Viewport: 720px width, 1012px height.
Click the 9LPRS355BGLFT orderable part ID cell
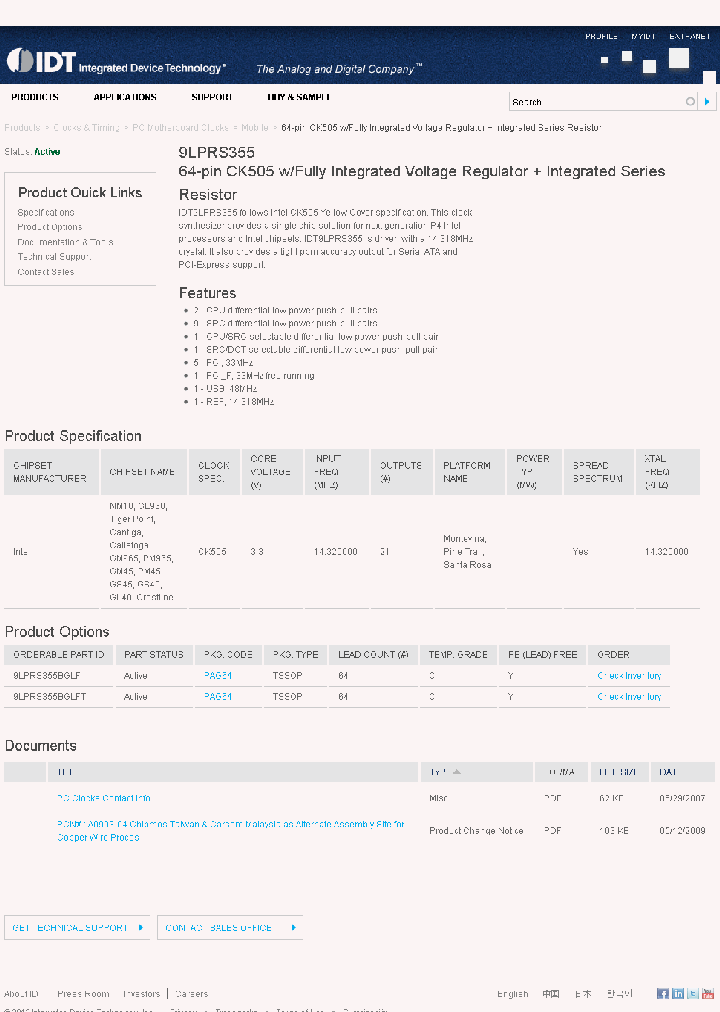[x=50, y=697]
